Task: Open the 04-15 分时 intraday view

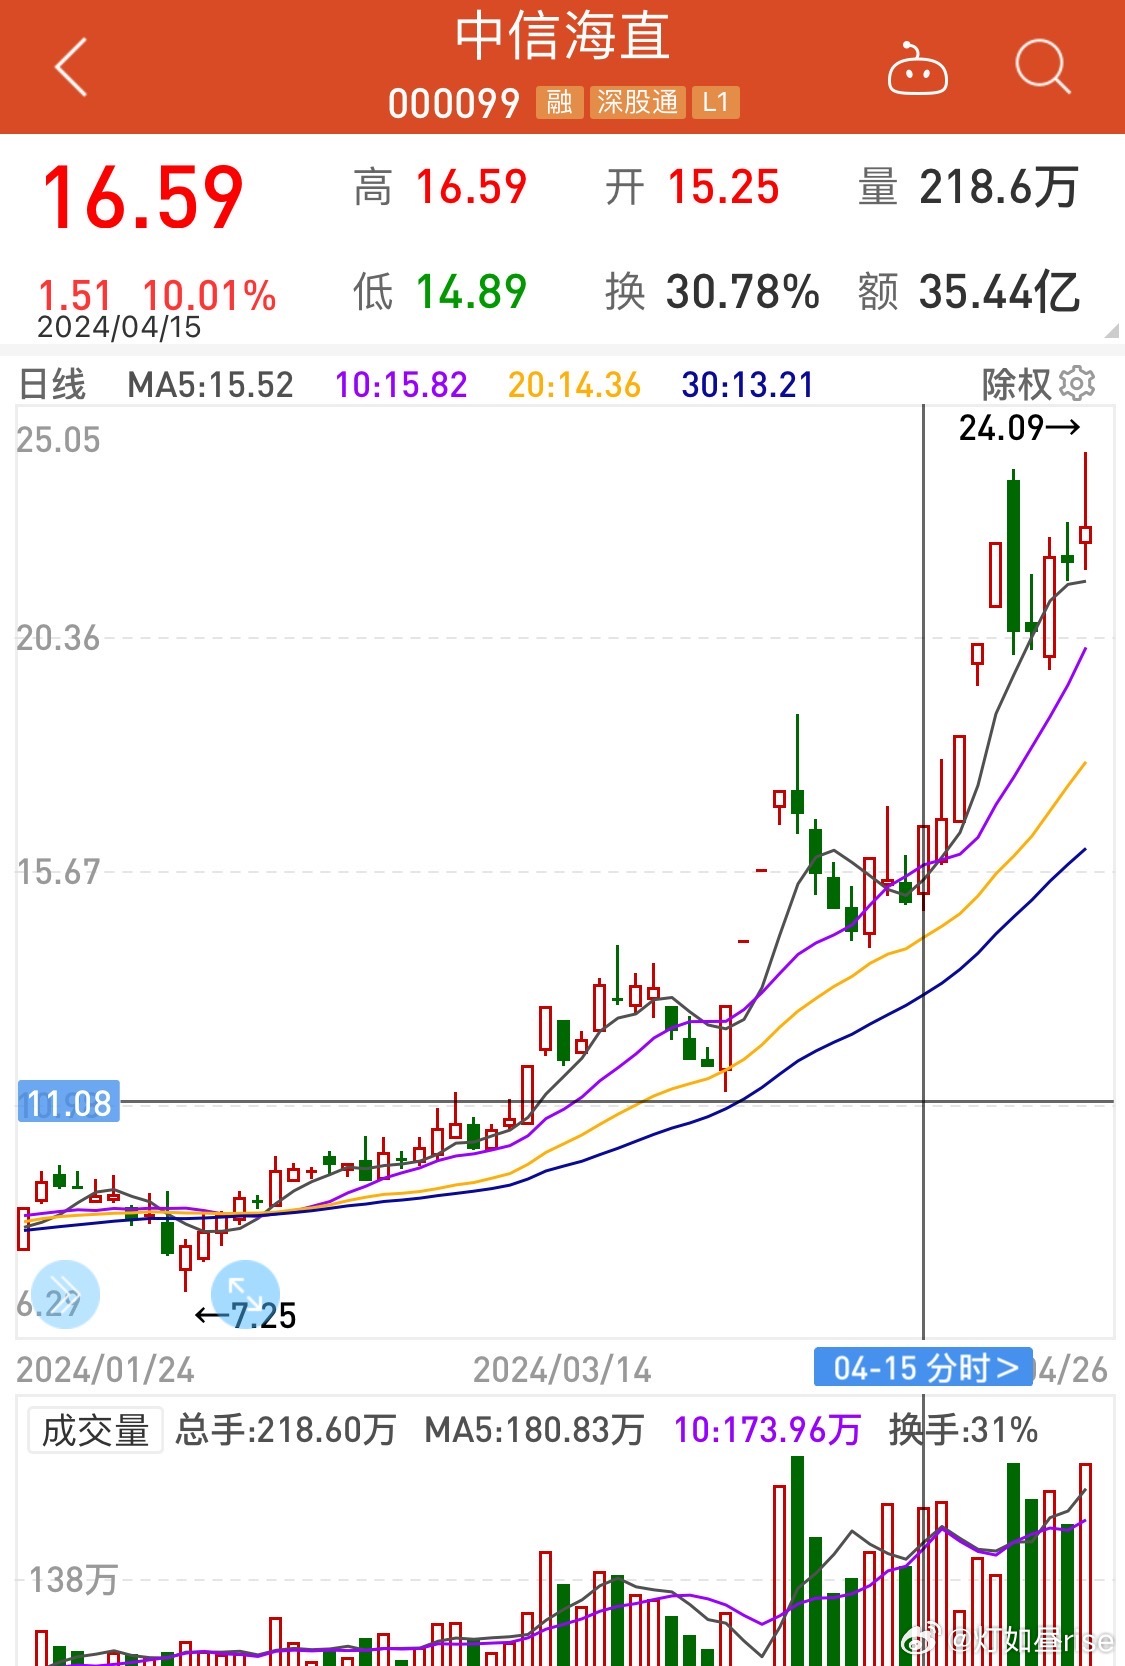Action: 923,1367
